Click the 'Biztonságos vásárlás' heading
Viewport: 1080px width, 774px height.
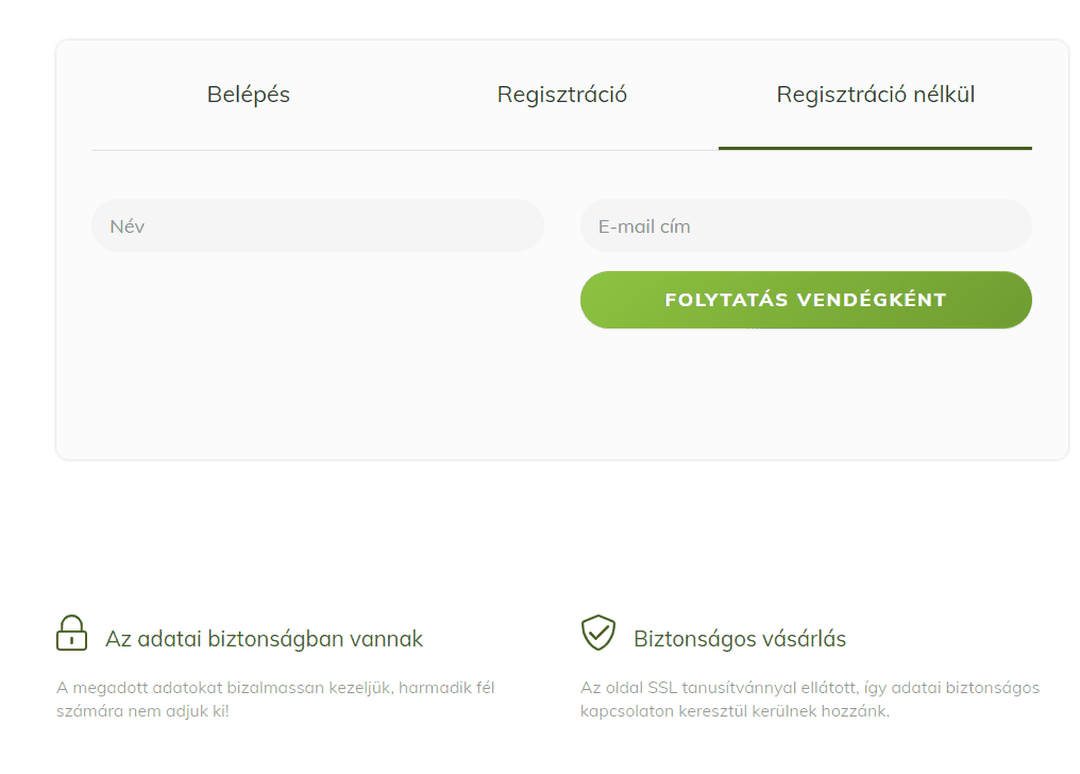[x=740, y=639]
